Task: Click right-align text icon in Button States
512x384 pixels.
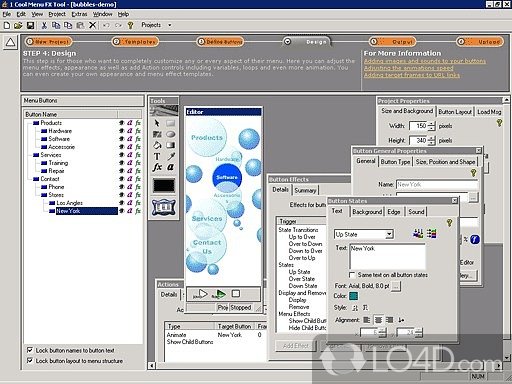Action: click(x=389, y=320)
